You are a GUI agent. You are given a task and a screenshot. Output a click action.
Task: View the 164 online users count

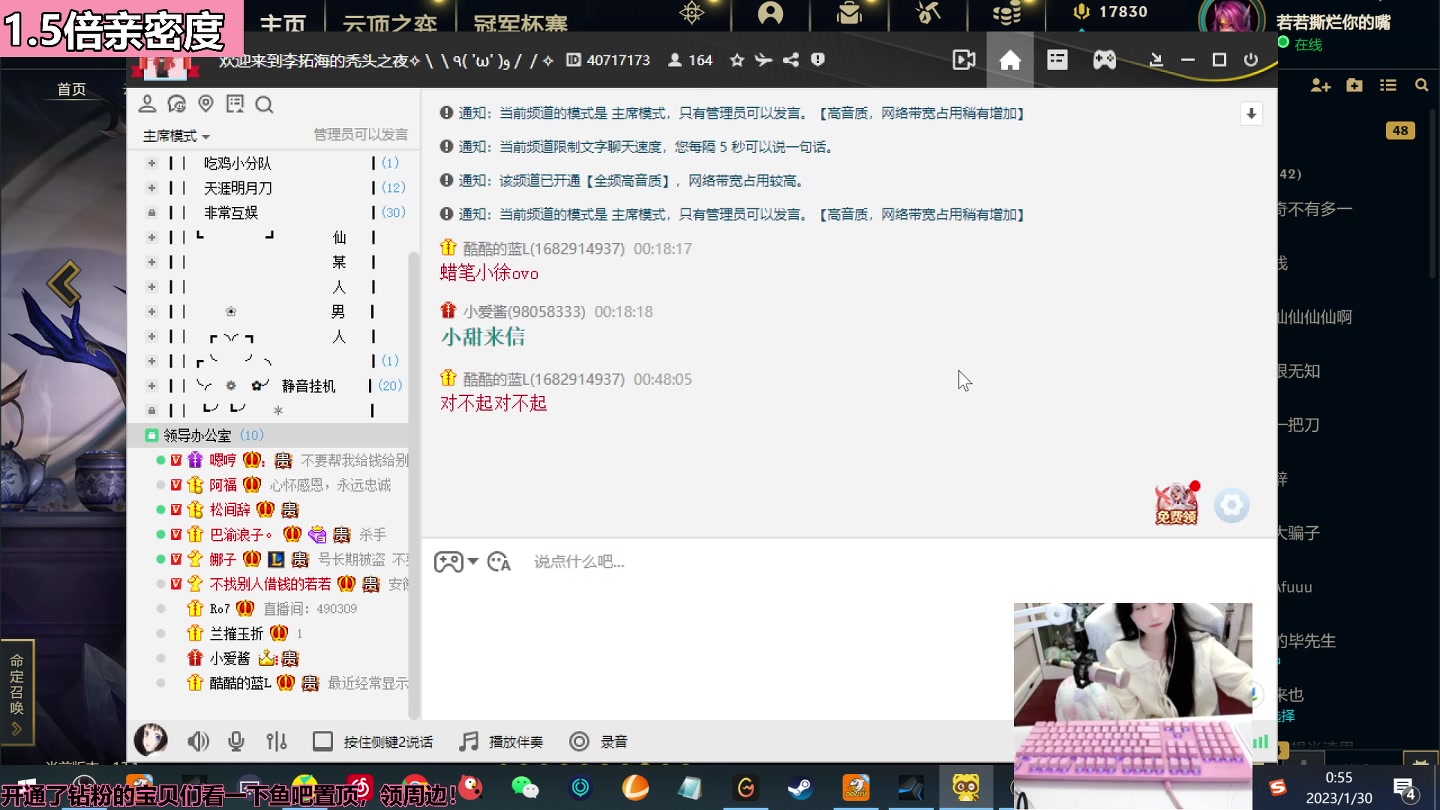pyautogui.click(x=690, y=60)
